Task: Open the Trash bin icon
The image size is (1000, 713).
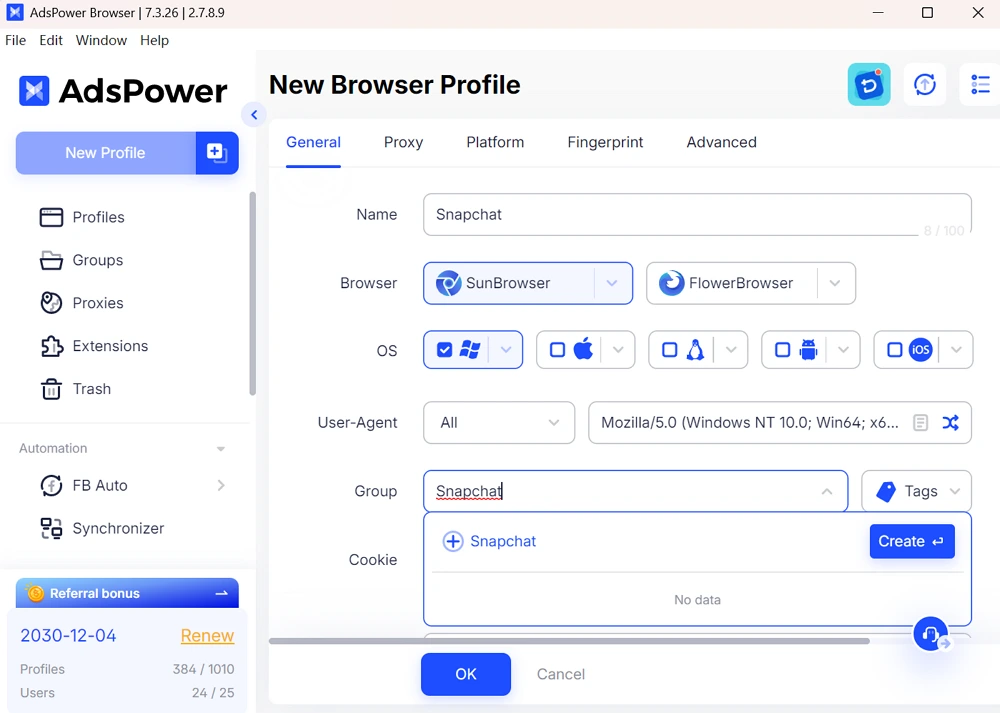Action: 51,388
